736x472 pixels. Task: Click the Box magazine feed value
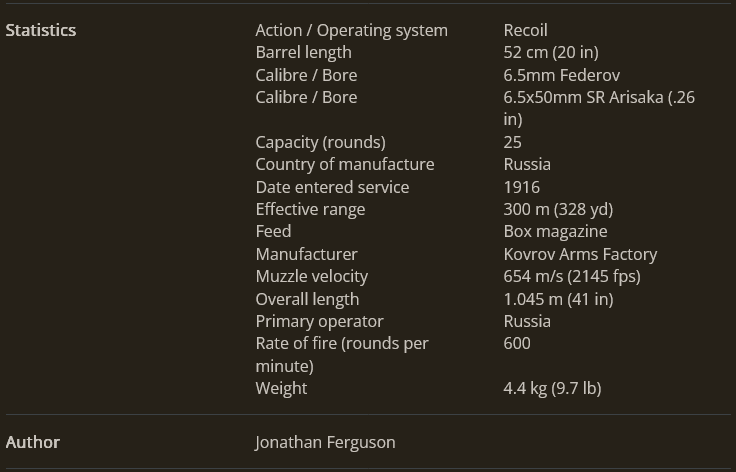click(x=555, y=232)
